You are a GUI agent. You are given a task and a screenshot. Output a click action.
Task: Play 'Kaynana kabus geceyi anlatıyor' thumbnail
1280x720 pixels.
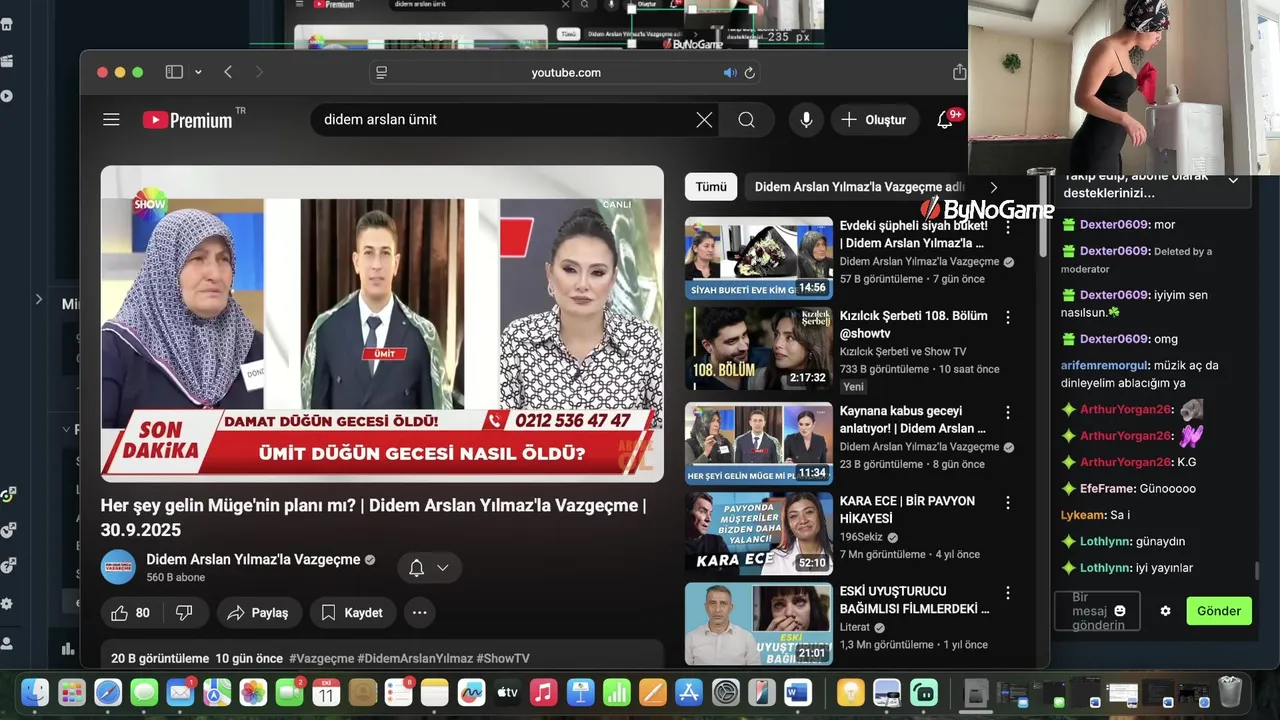tap(758, 443)
